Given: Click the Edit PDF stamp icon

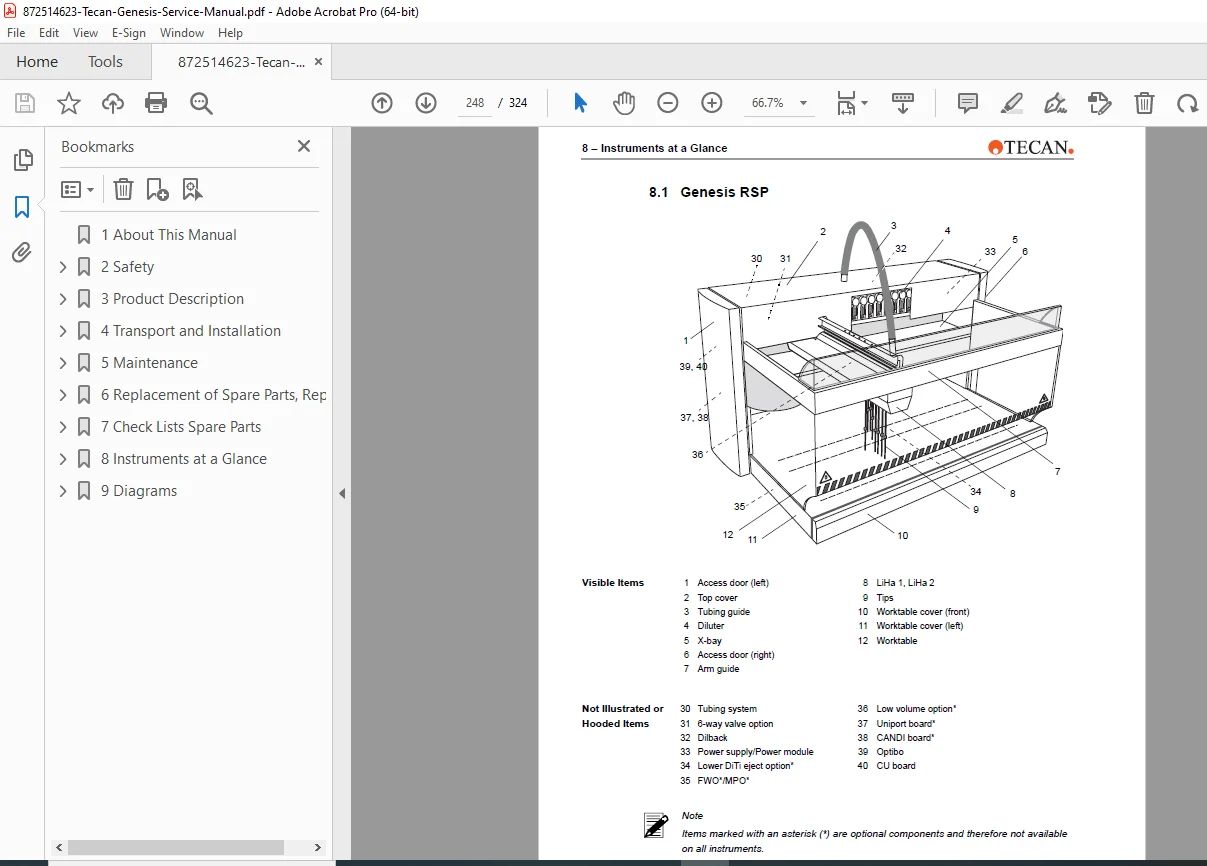Looking at the screenshot, I should coord(1100,103).
